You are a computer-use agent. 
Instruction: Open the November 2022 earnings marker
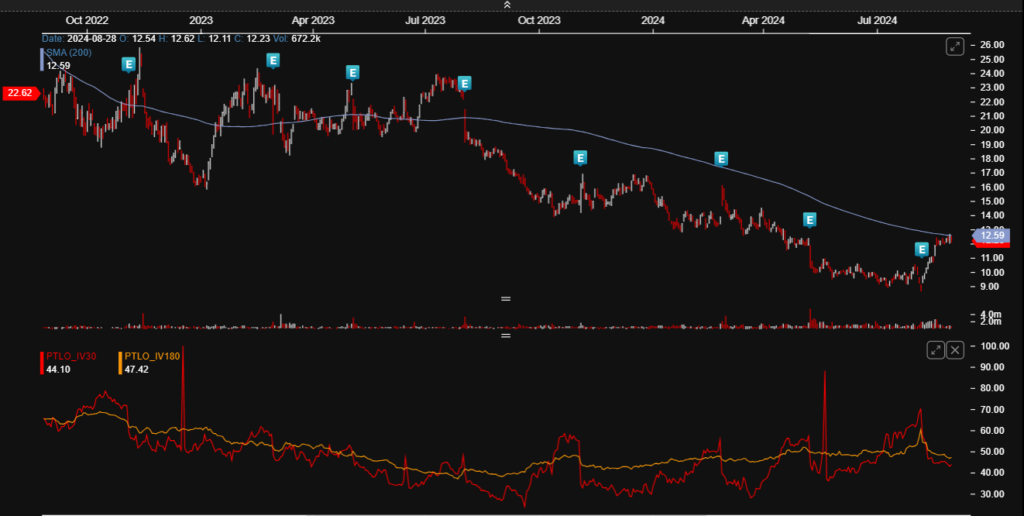click(x=129, y=64)
